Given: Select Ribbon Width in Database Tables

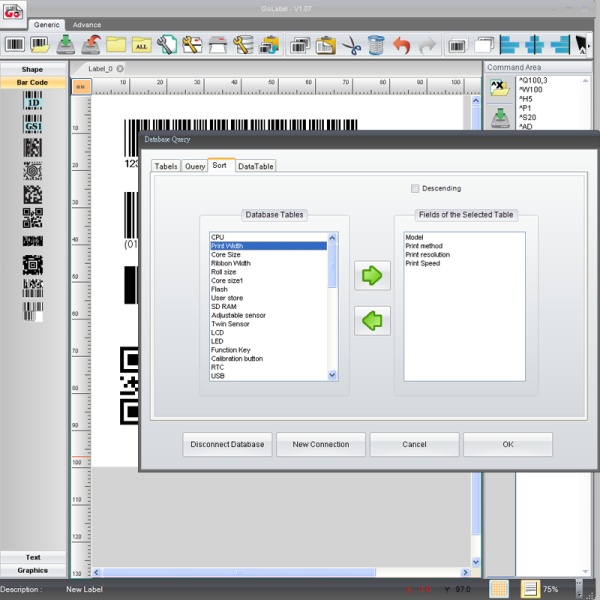Looking at the screenshot, I should (x=231, y=263).
